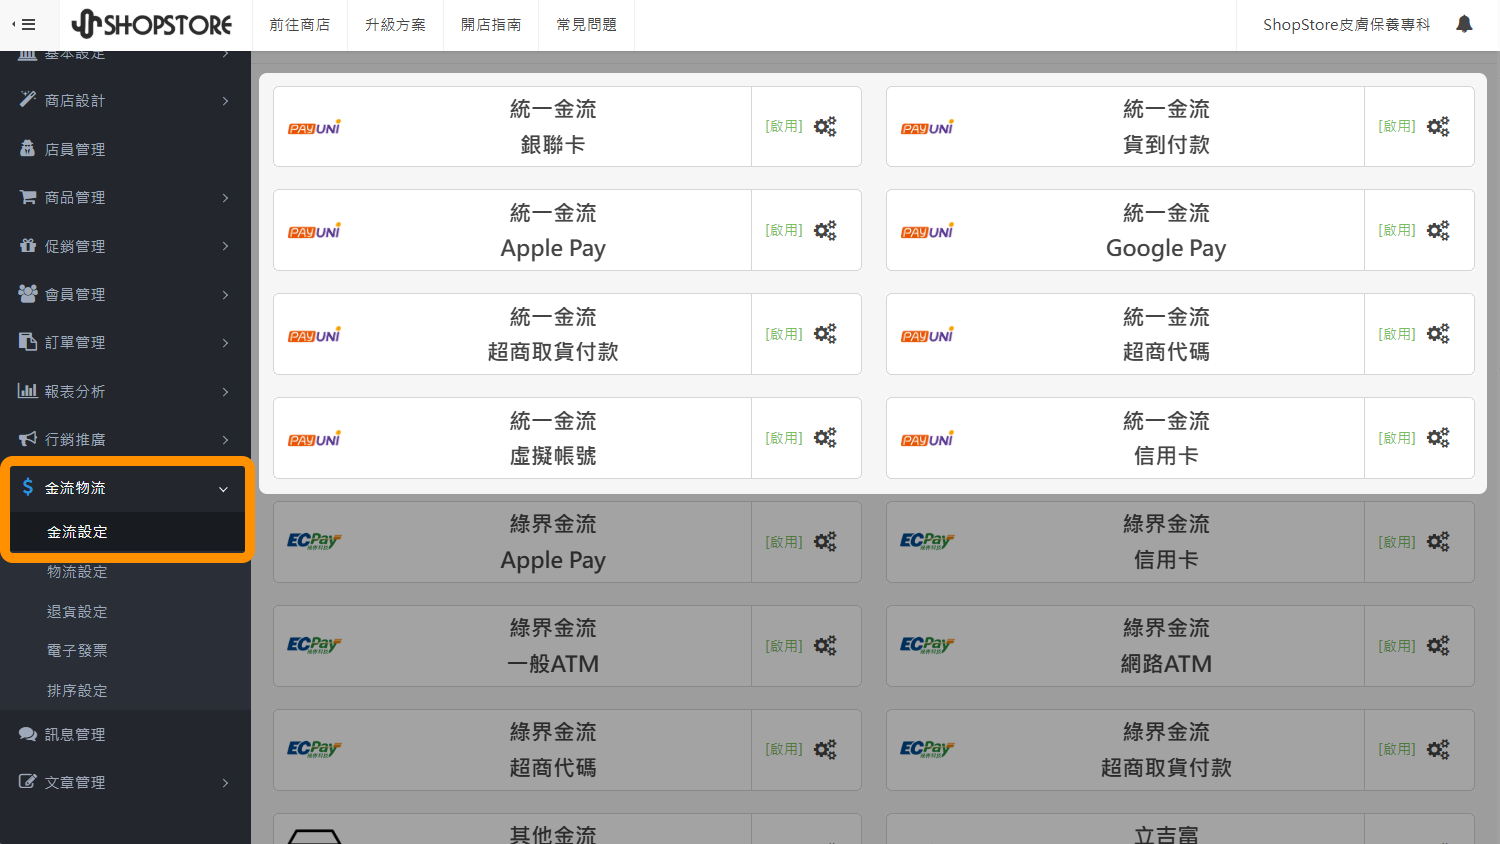Enable 綠界金流 信用卡 via 啟用

[x=1397, y=542]
